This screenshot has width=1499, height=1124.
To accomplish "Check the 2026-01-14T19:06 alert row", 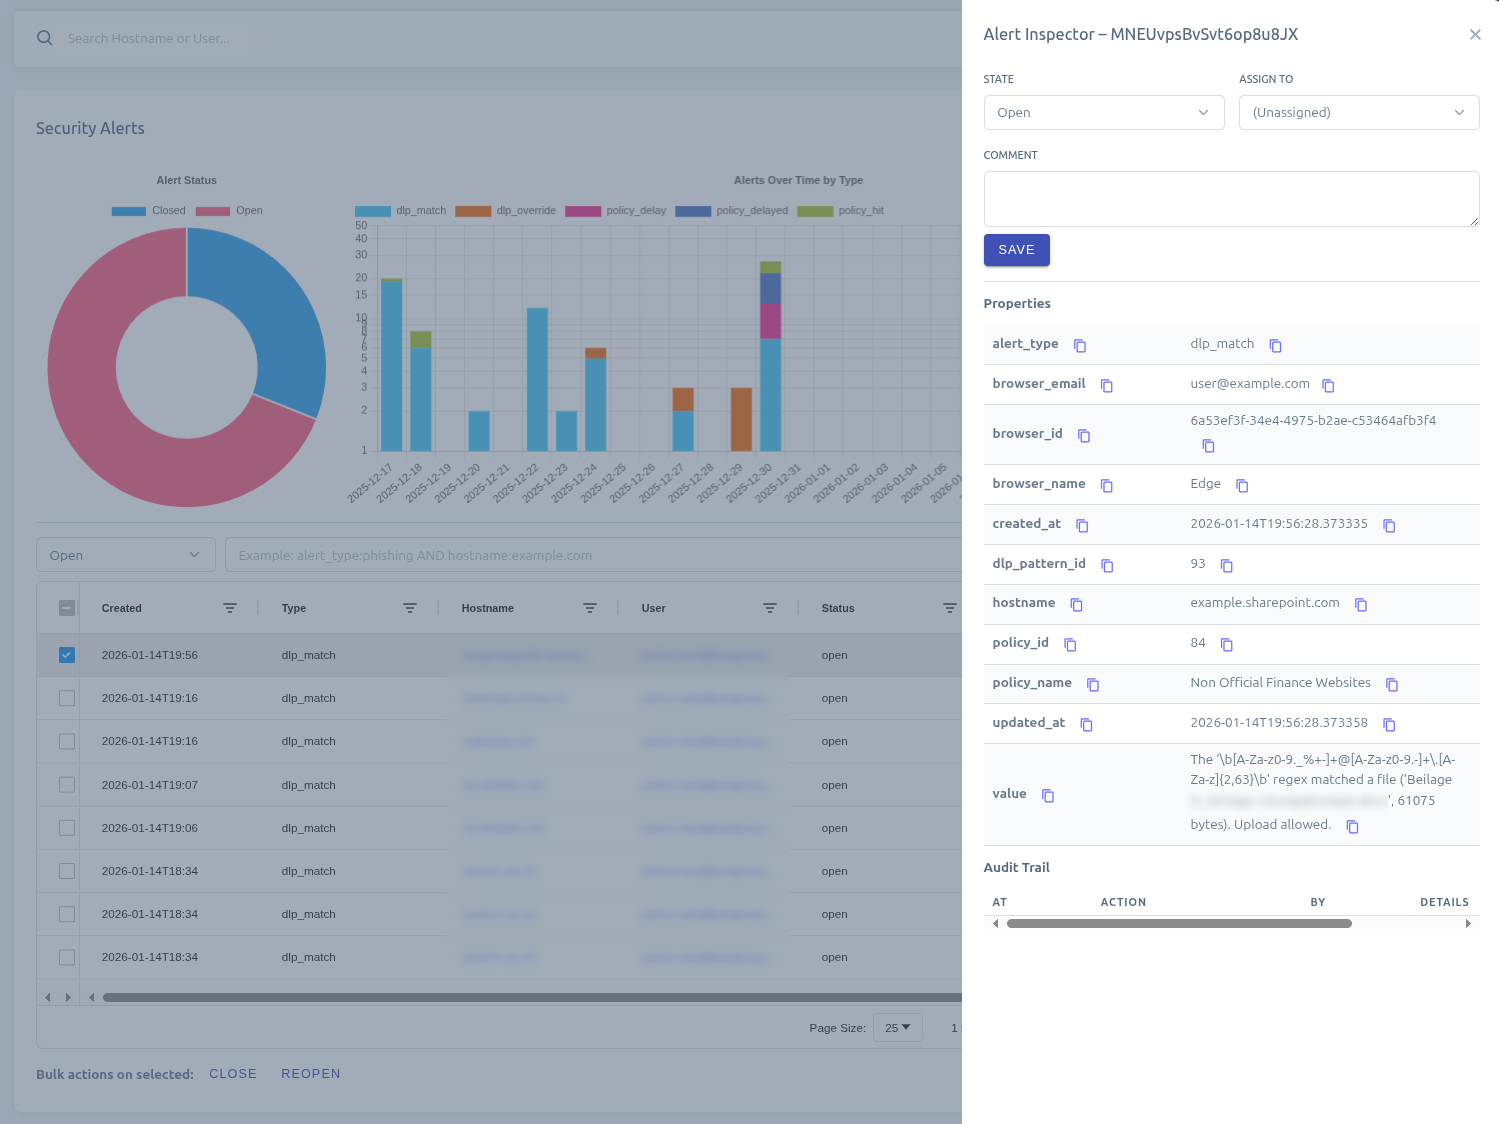I will point(67,828).
